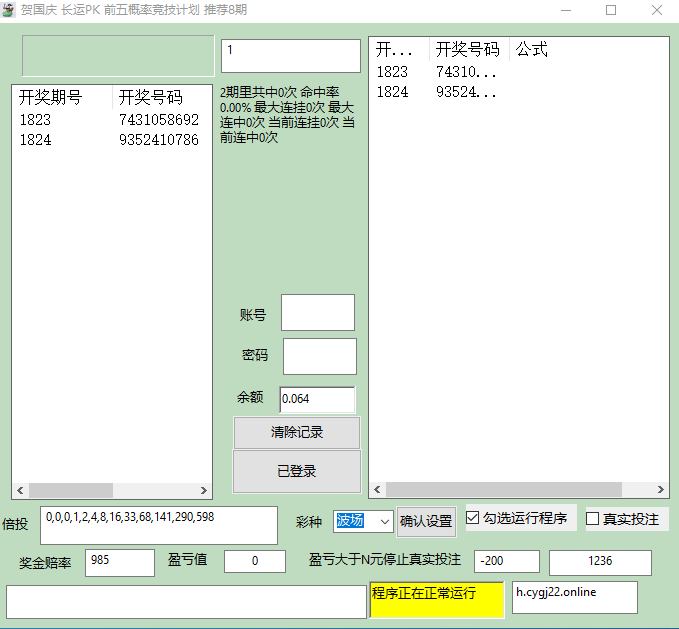The height and width of the screenshot is (629, 679).
Task: Select row 1824 in the left list
Action: [35, 140]
